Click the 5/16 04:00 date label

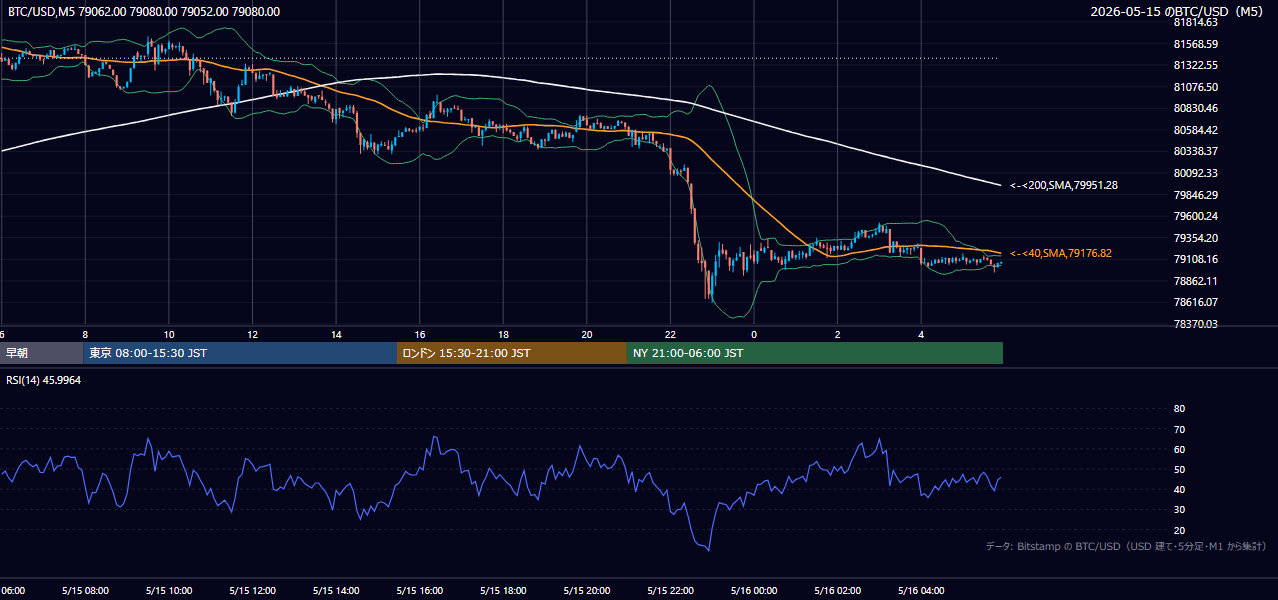(921, 591)
